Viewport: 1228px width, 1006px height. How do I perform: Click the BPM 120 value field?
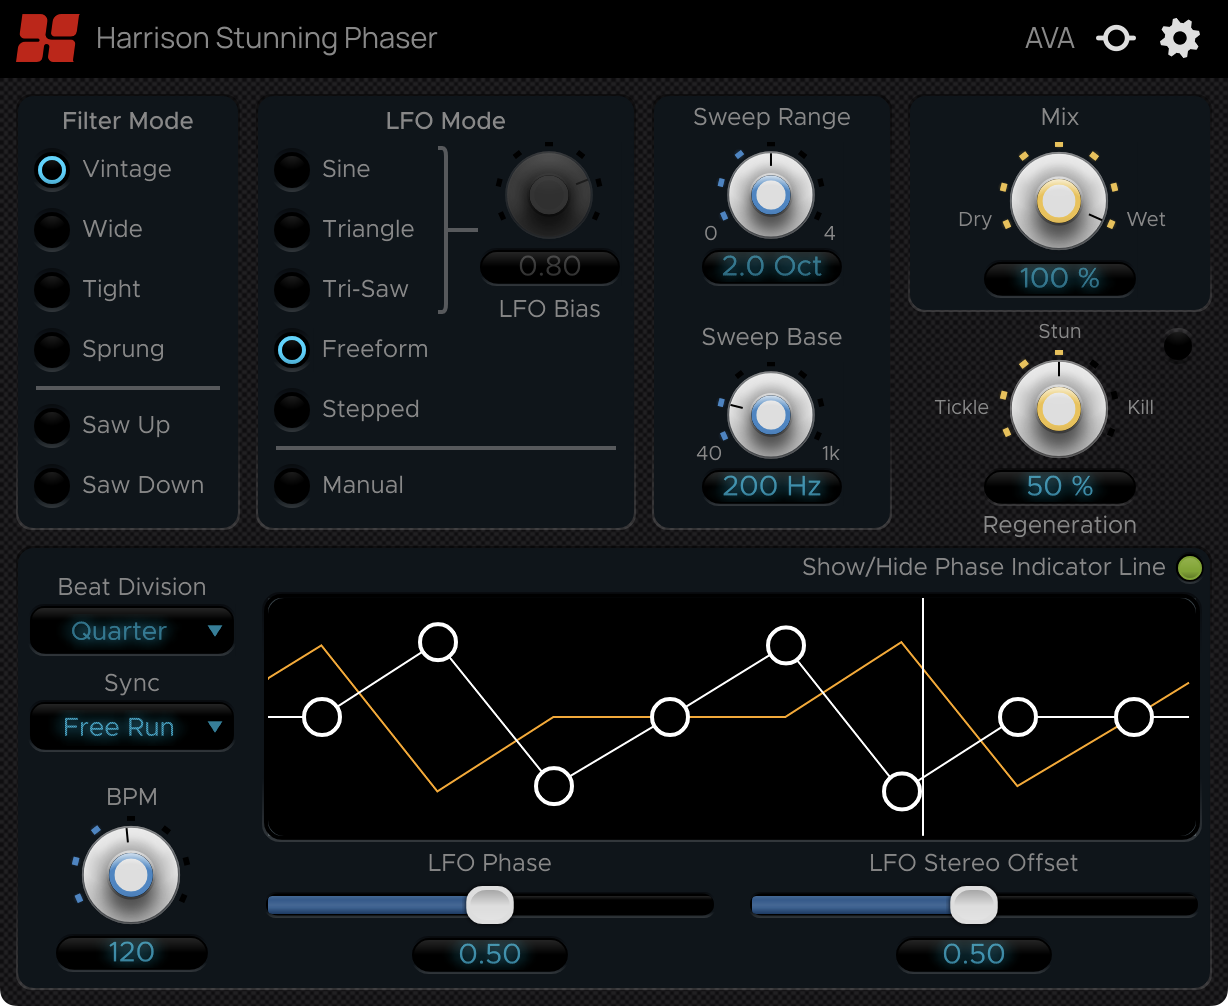pyautogui.click(x=131, y=953)
